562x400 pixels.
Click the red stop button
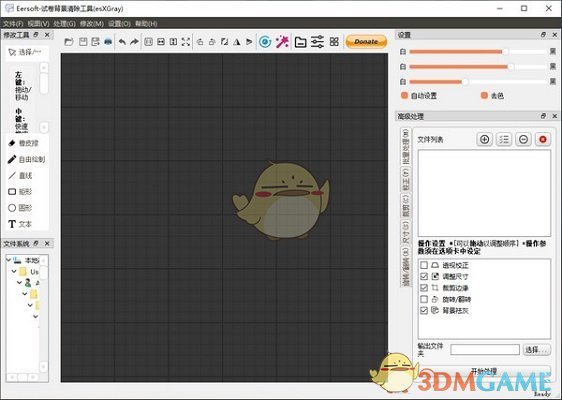coord(543,139)
